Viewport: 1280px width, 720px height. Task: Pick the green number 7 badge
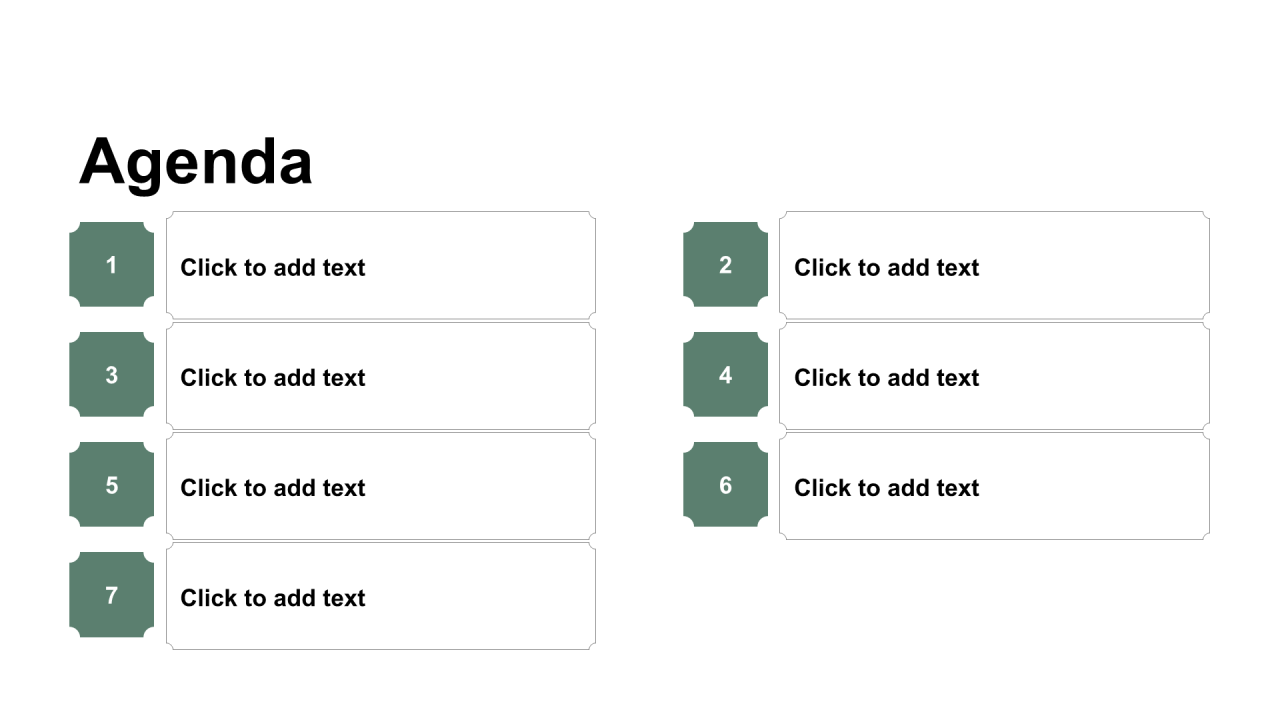(111, 595)
